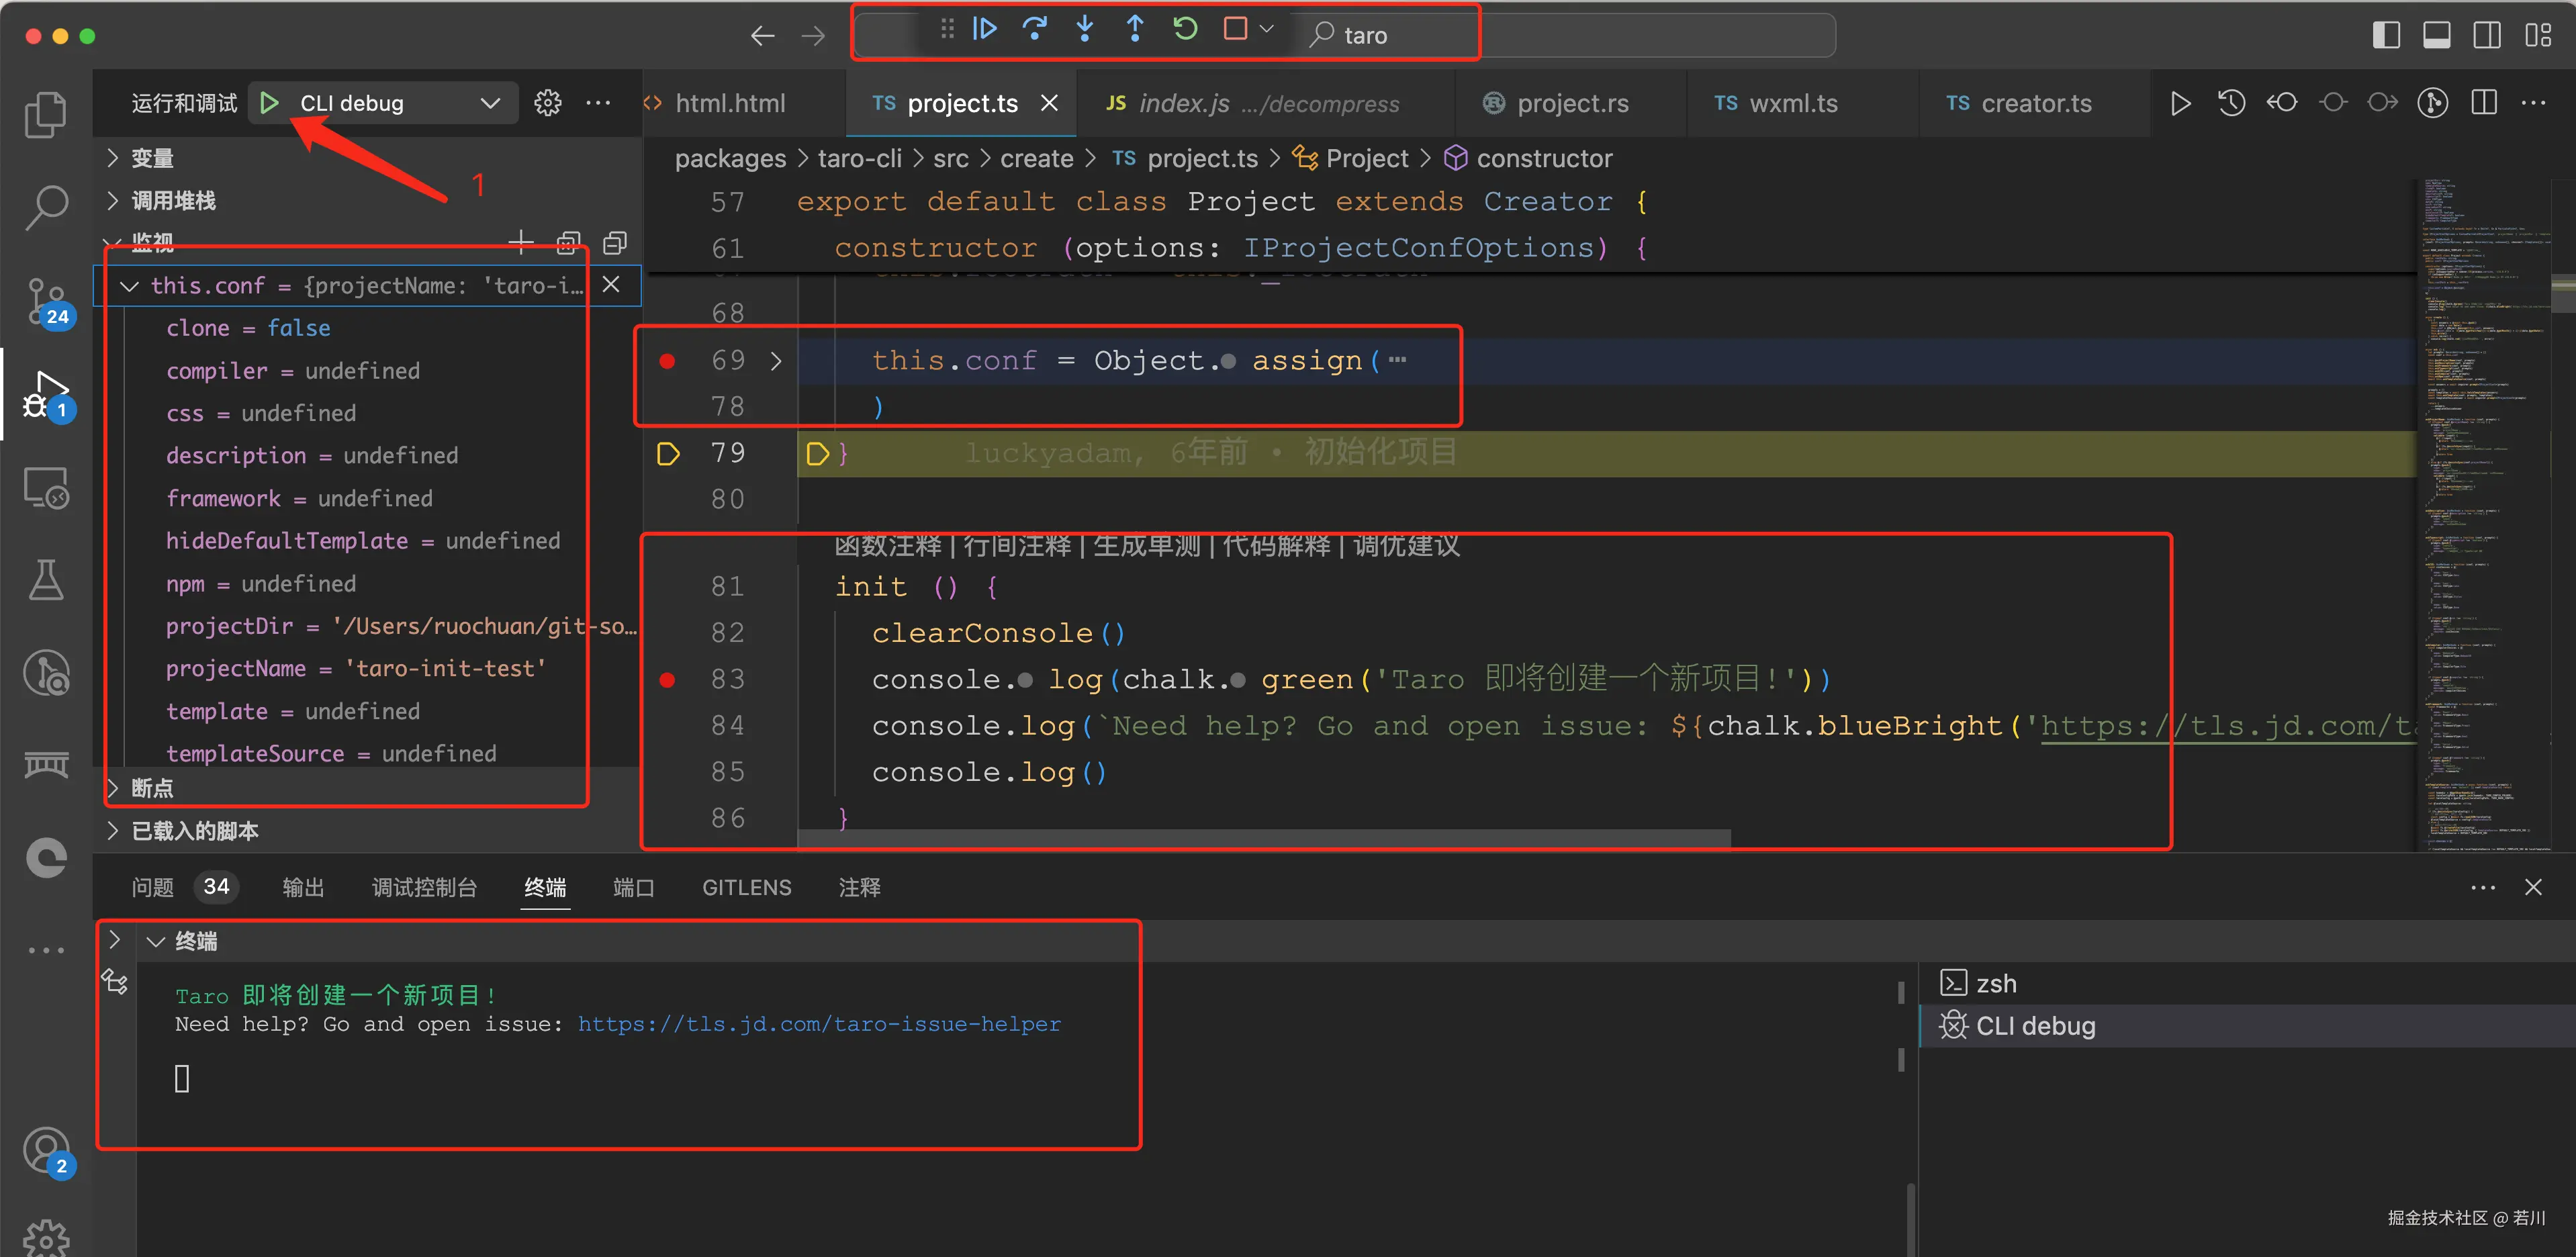Click the Restart debug icon
This screenshot has height=1257, width=2576.
tap(1185, 29)
